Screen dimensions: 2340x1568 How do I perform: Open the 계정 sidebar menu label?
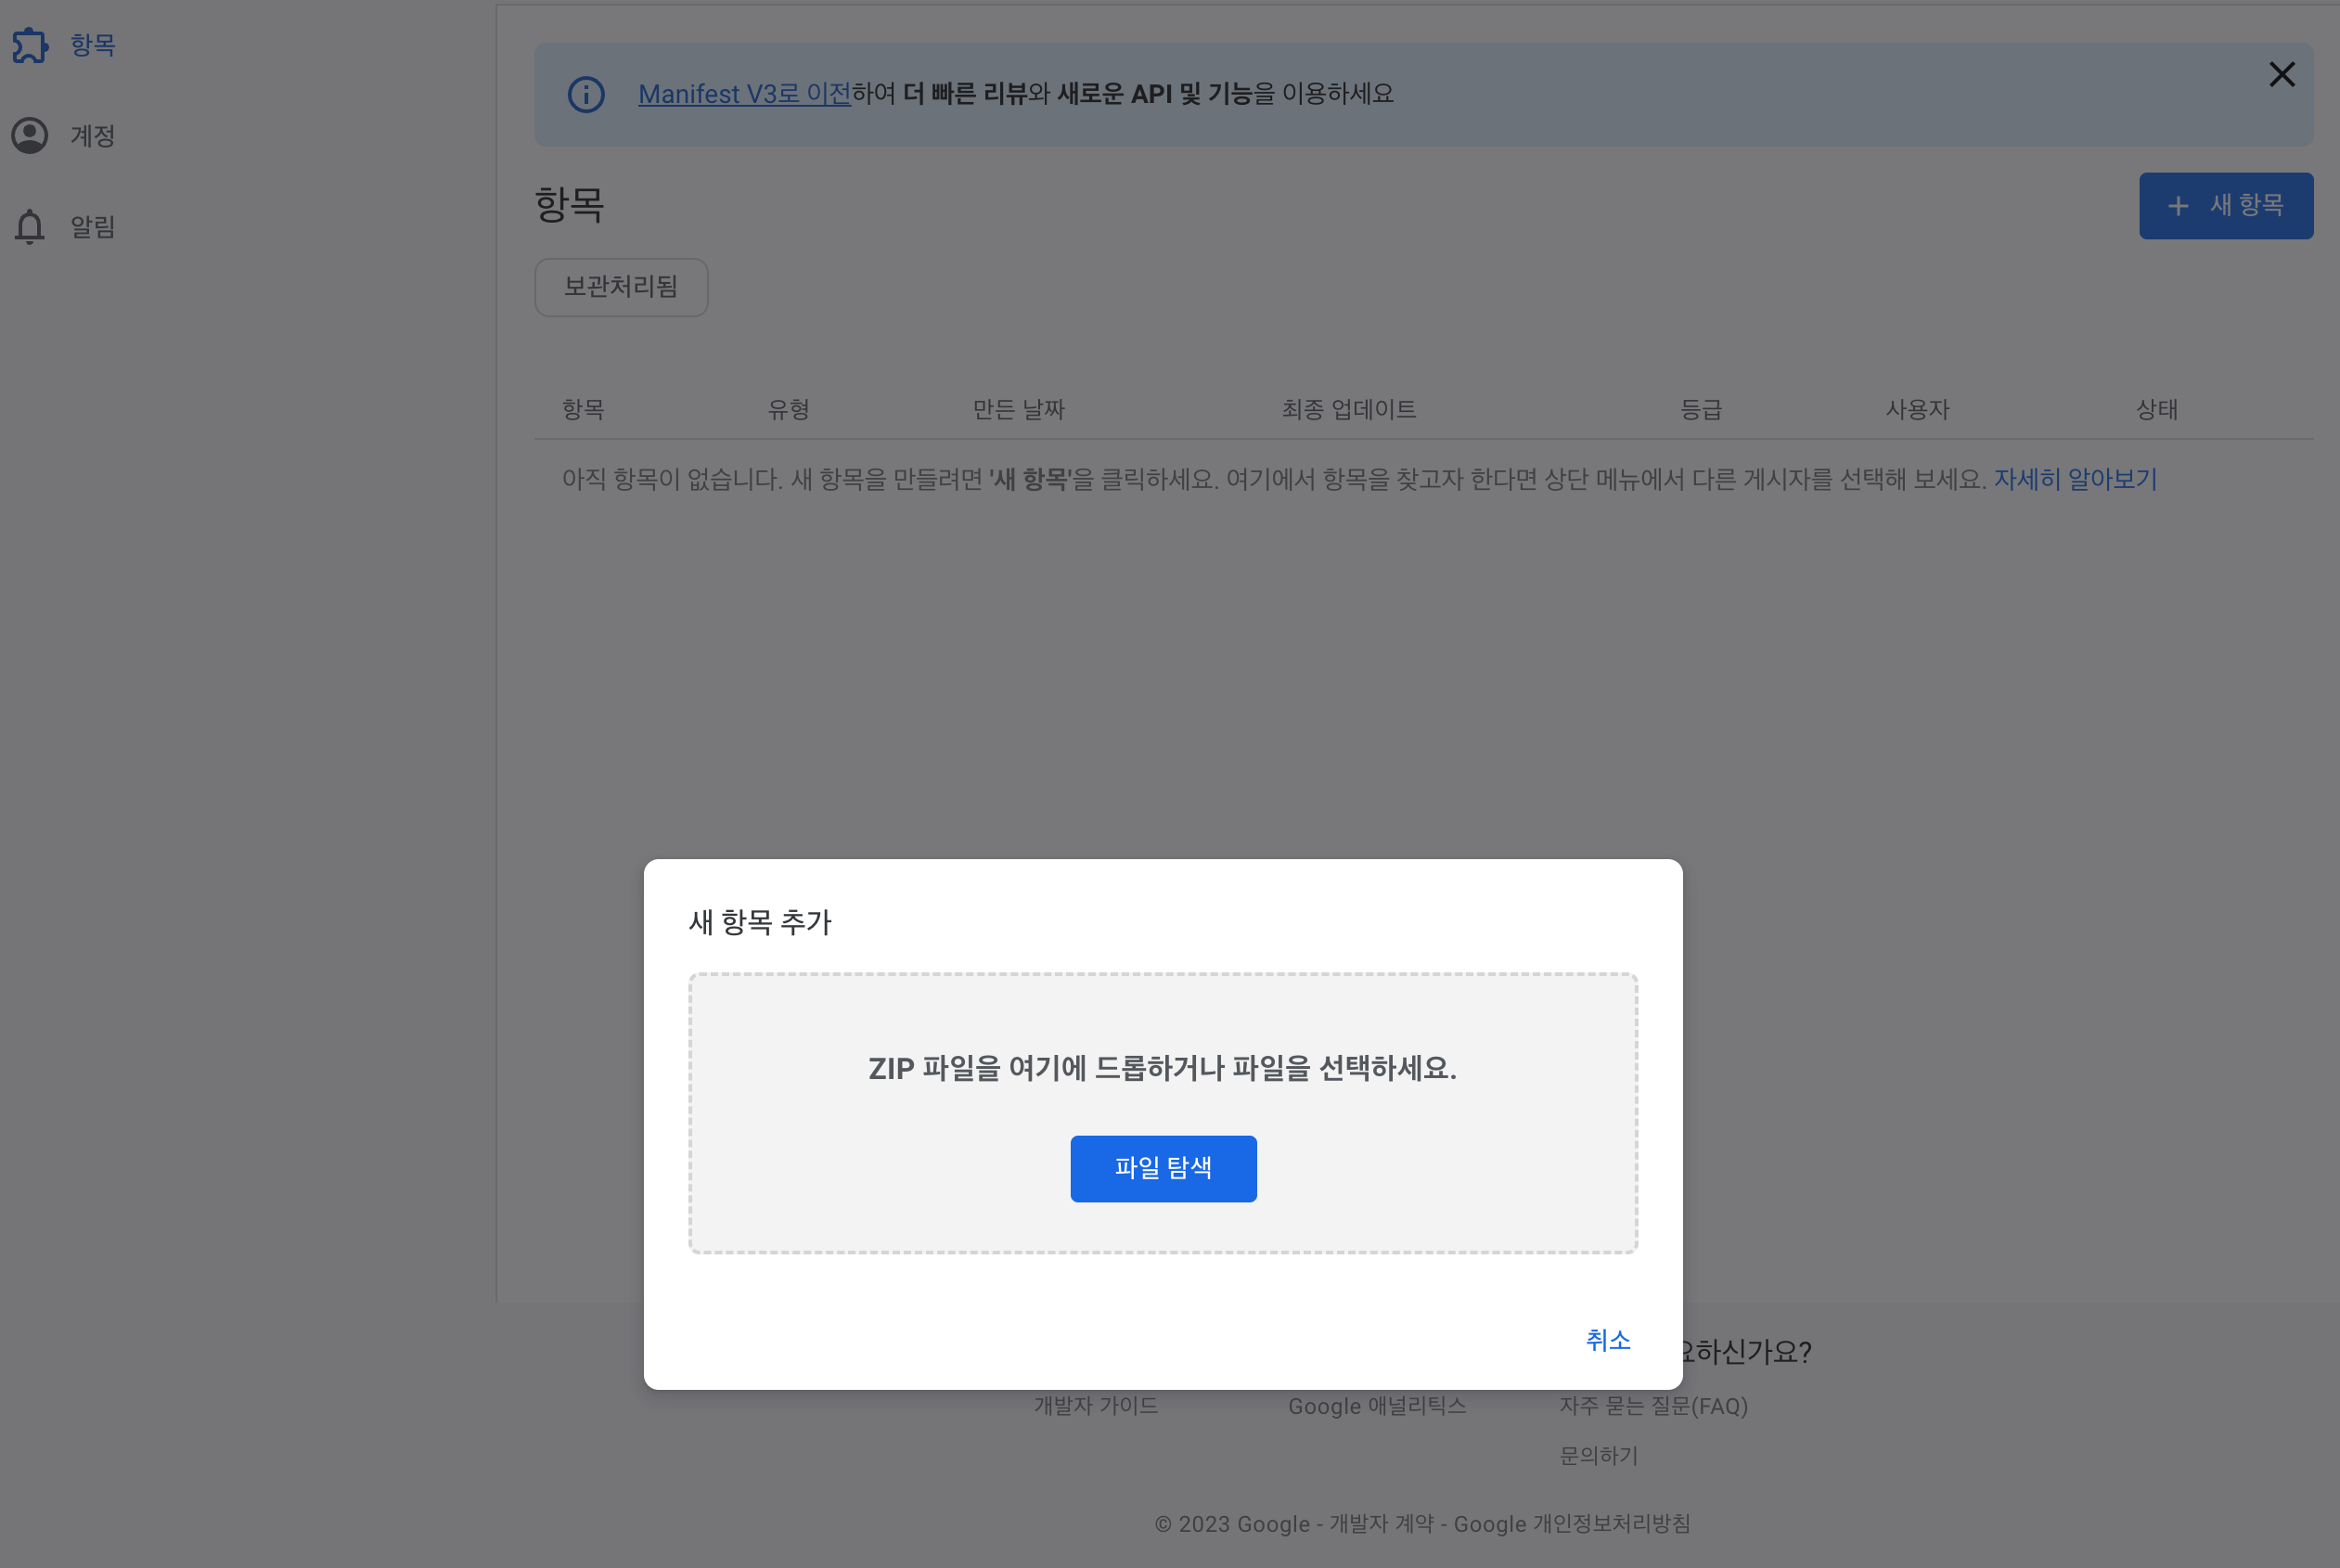coord(93,136)
